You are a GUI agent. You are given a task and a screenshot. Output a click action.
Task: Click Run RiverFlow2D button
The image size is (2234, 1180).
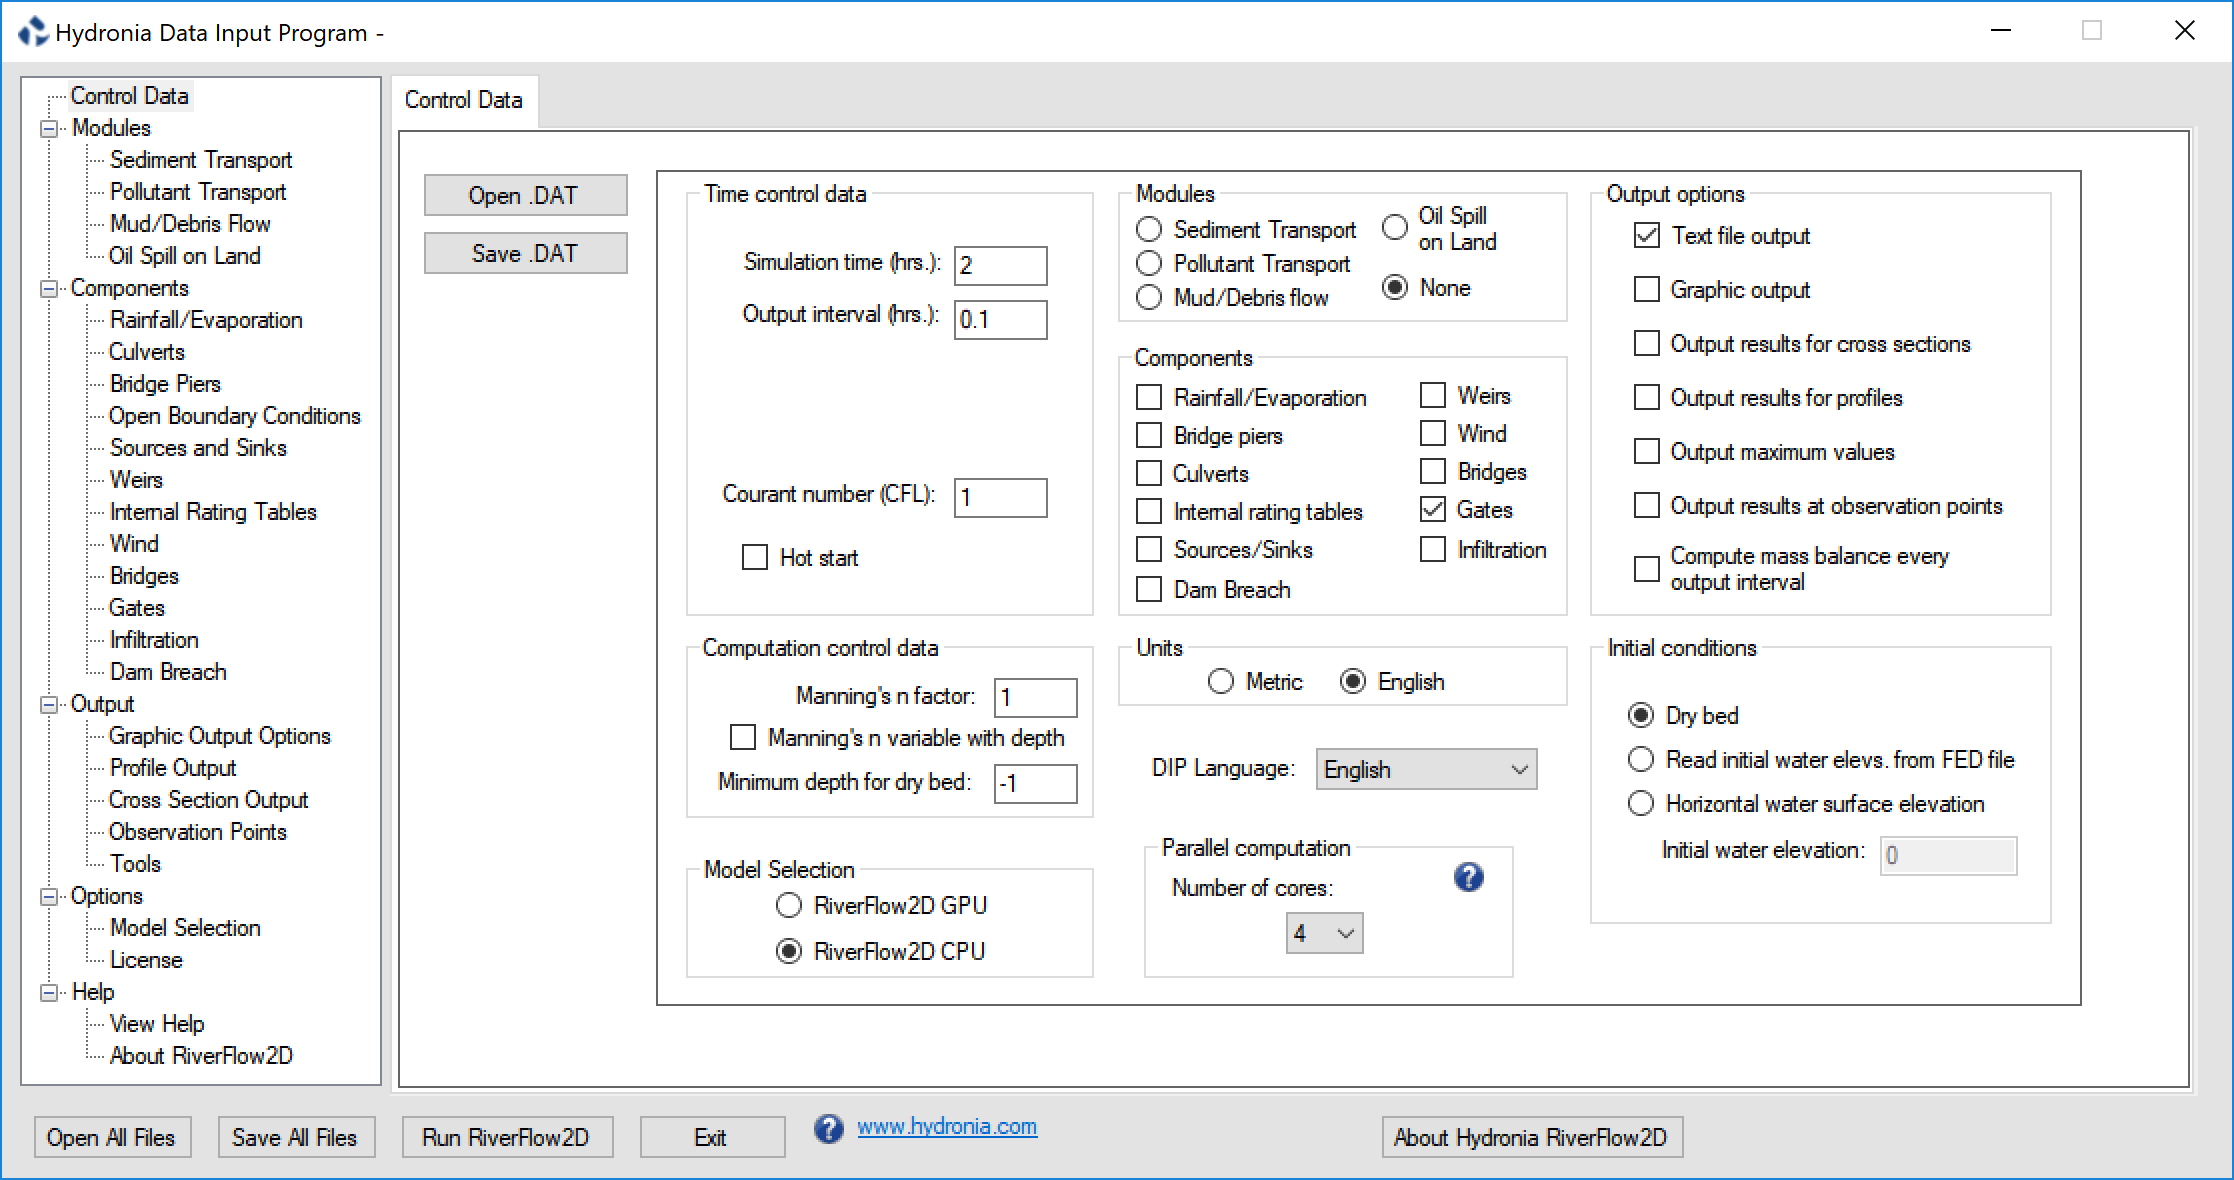pos(507,1137)
